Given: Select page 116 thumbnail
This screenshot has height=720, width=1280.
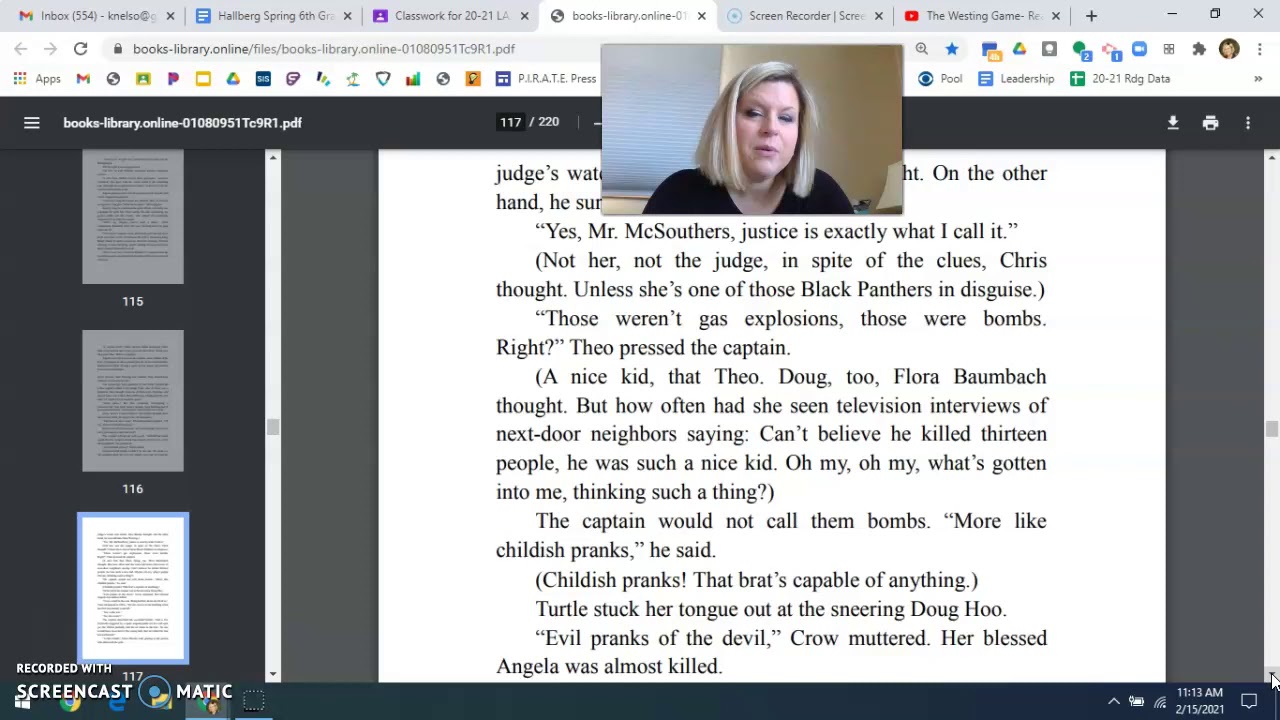Looking at the screenshot, I should click(133, 401).
